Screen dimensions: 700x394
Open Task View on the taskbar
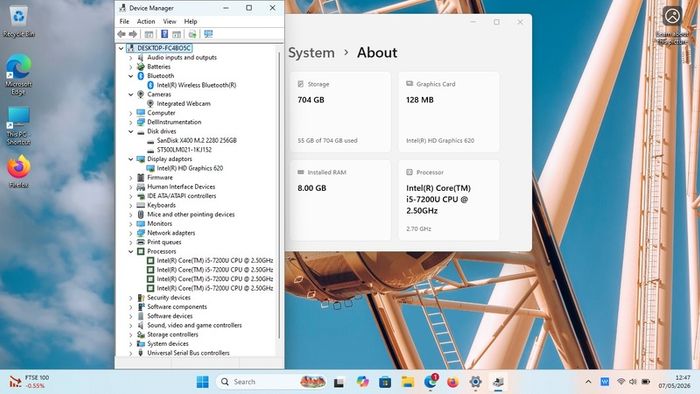pos(339,382)
